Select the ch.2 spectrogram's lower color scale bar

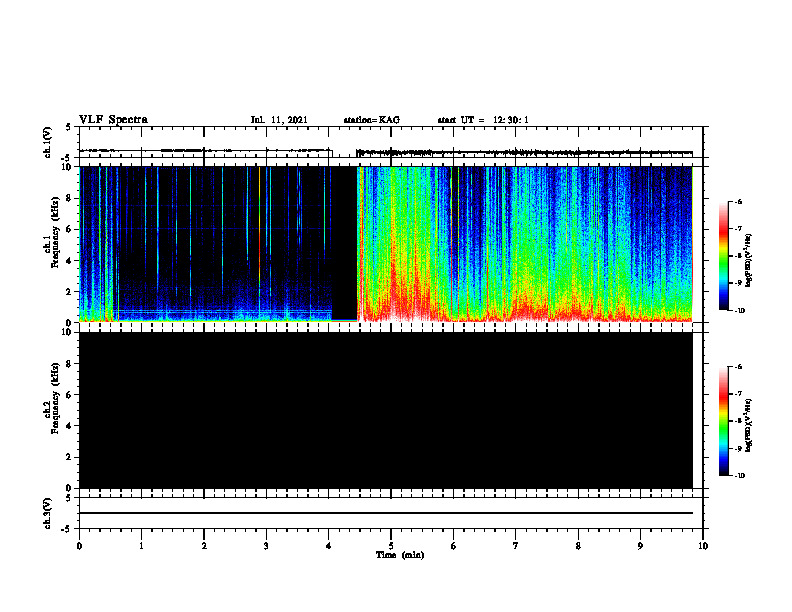(723, 421)
